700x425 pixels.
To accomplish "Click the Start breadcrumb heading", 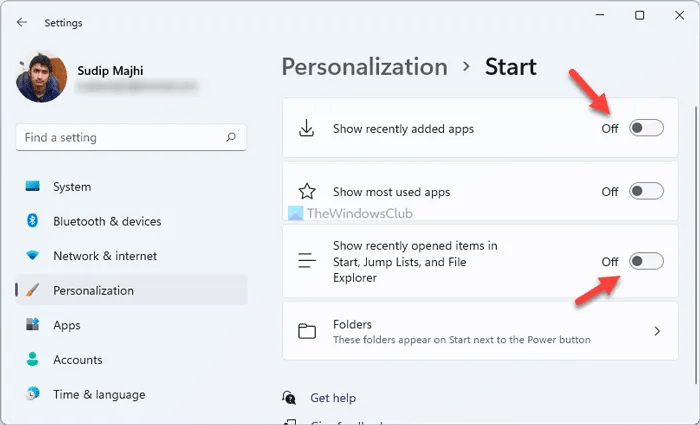I will (511, 67).
